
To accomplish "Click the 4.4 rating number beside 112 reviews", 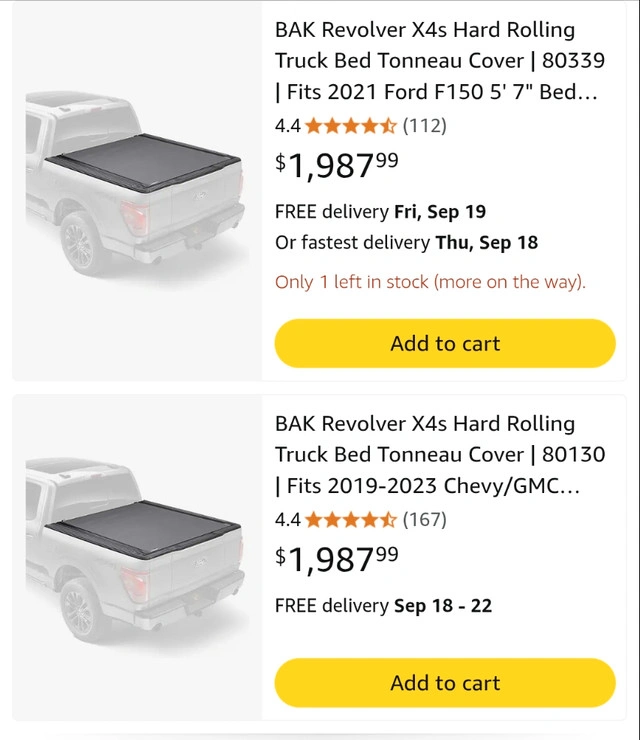I will (x=288, y=126).
